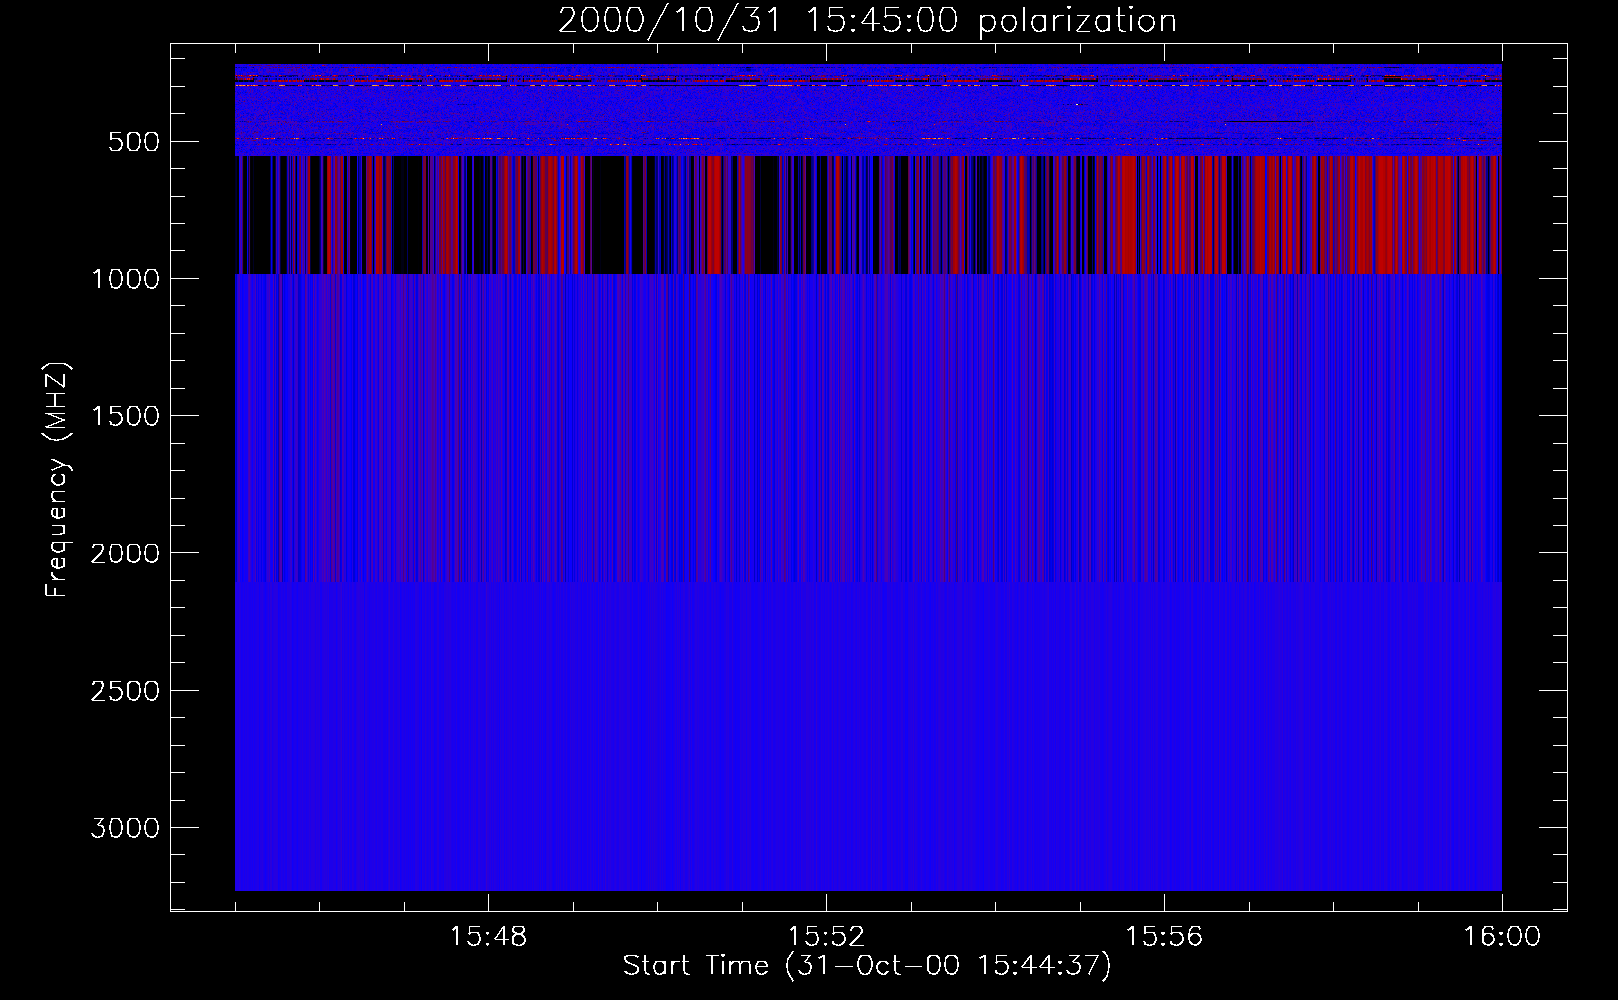Click the 2500 frequency tick label
Viewport: 1618px width, 1000px height.
coord(125,691)
